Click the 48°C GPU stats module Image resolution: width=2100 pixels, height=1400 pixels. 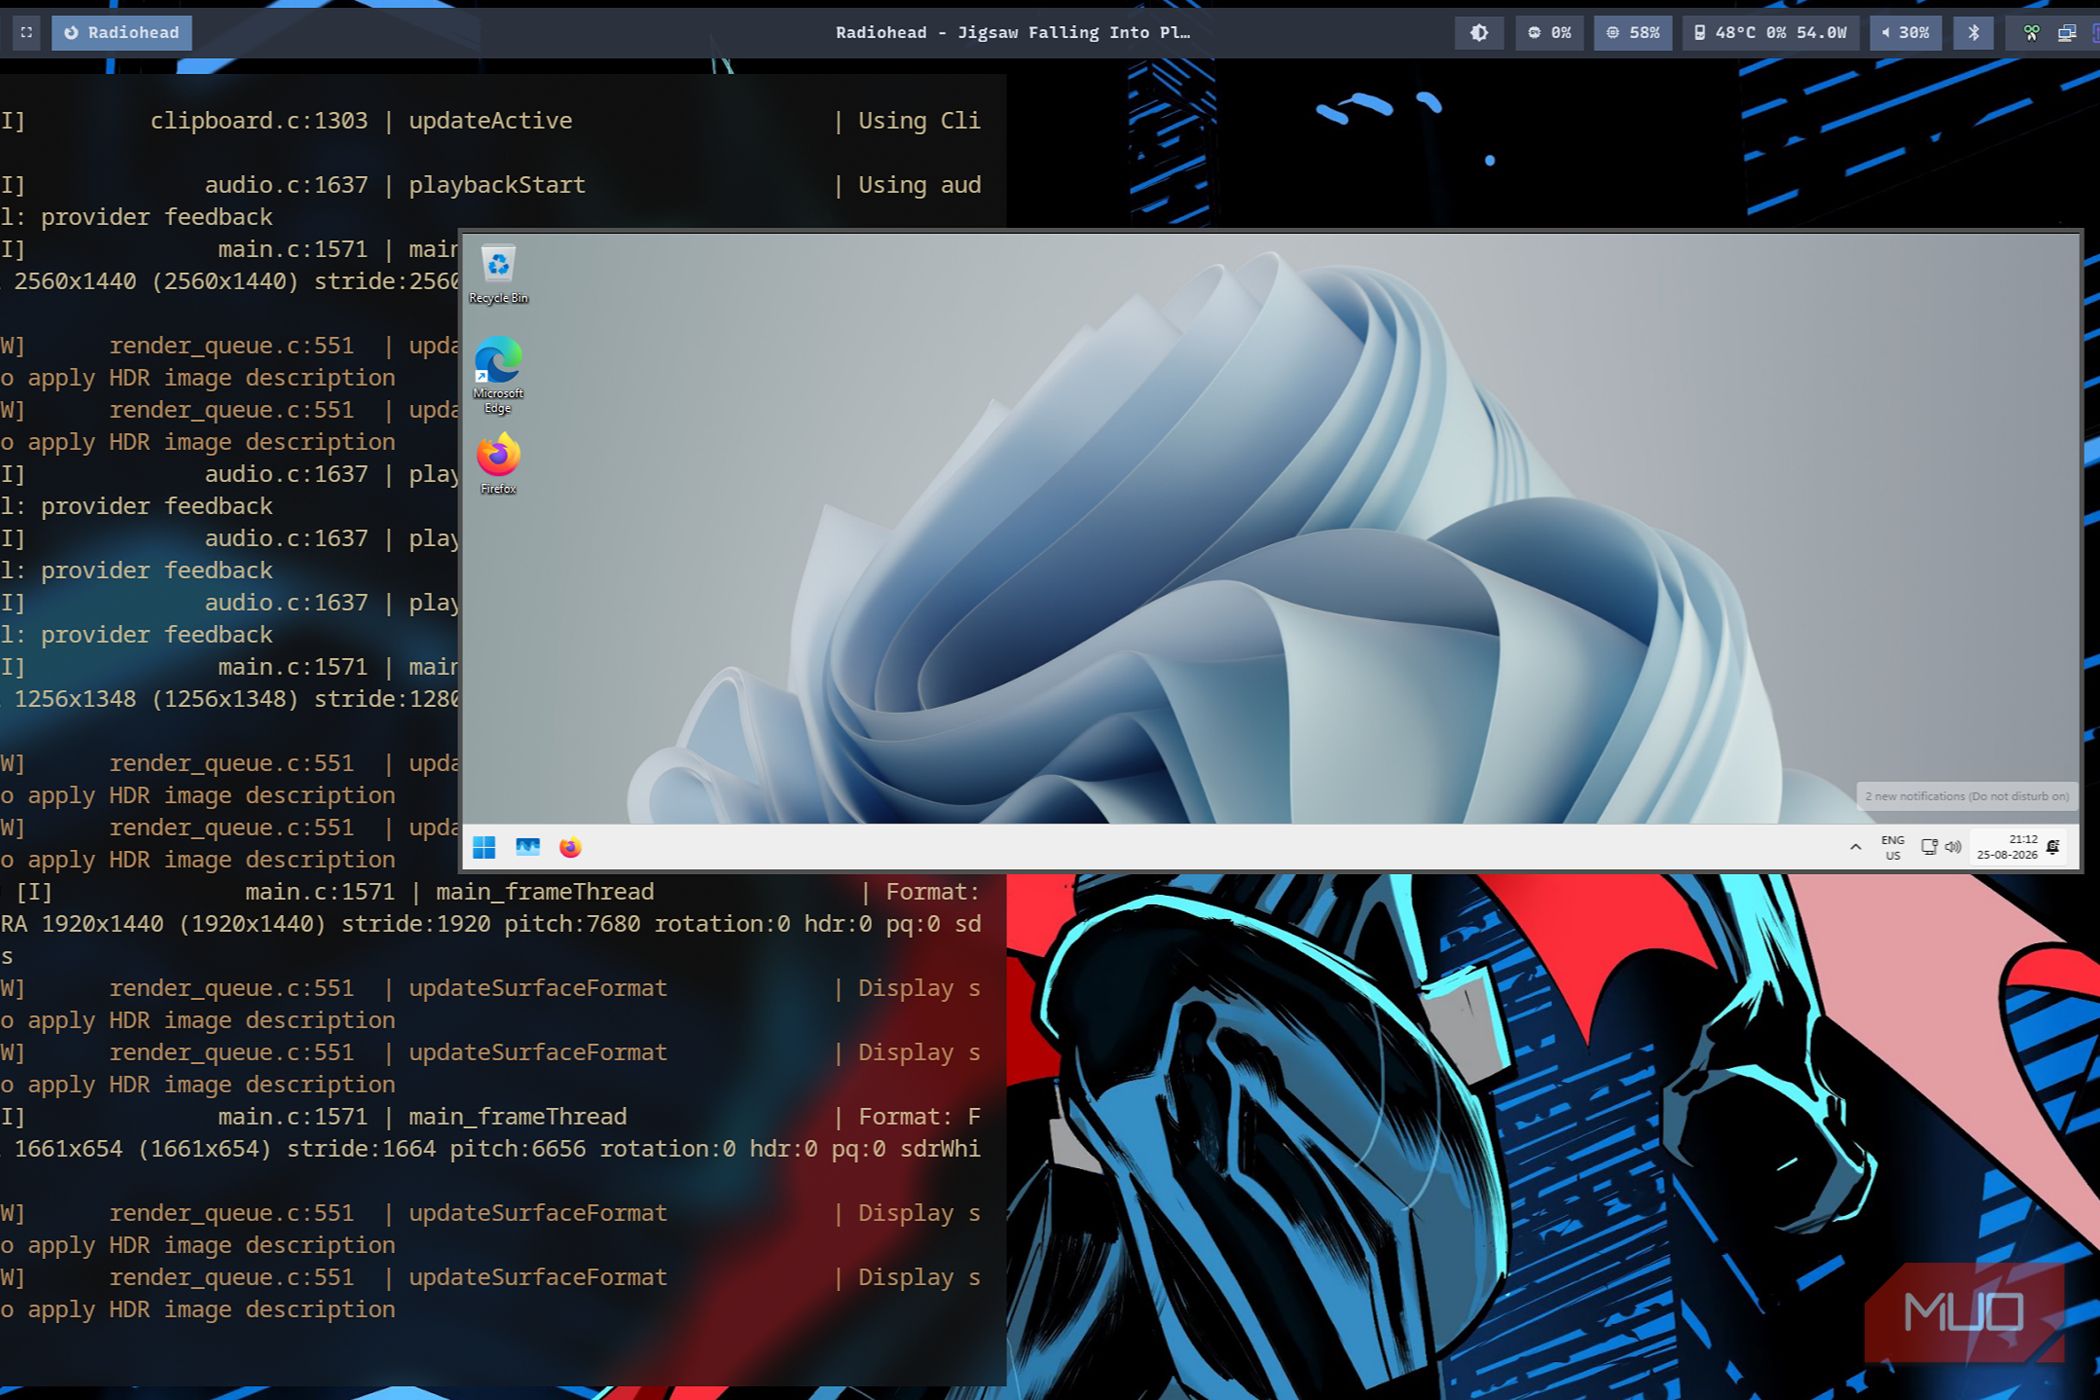(x=1770, y=32)
